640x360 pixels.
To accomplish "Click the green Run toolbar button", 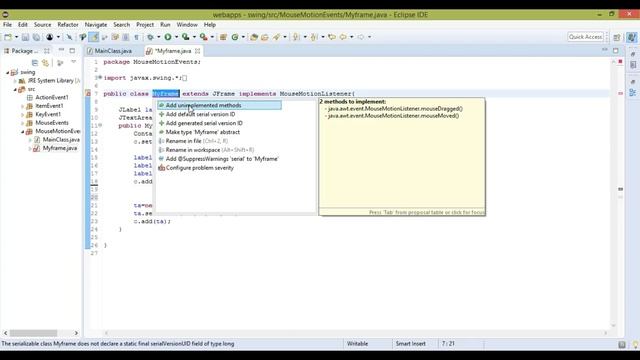I will (168, 37).
